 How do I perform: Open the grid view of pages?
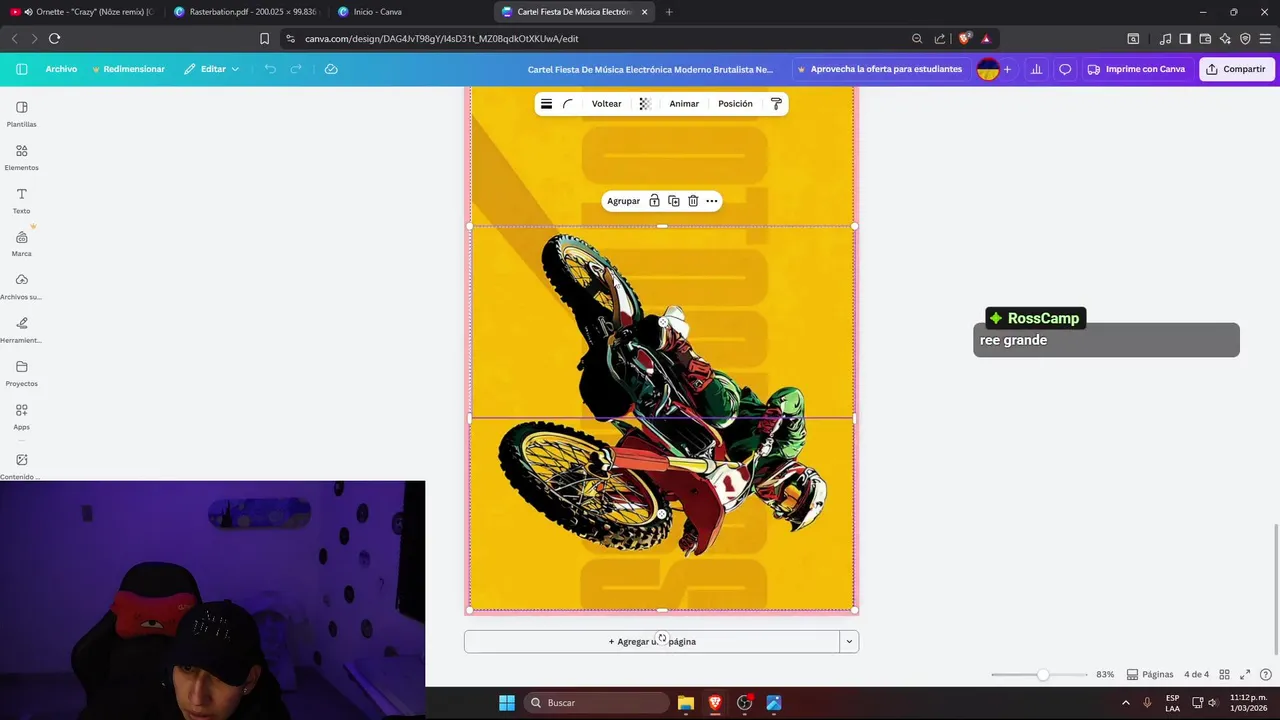(x=1224, y=675)
